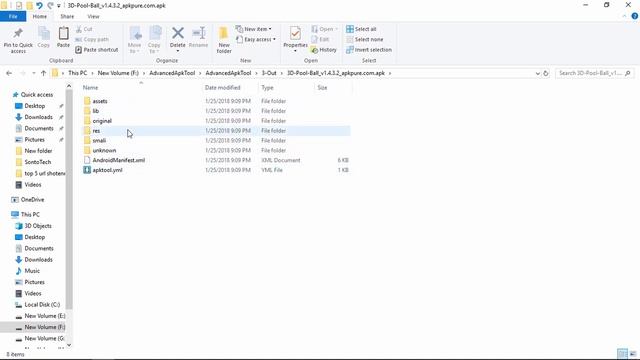The height and width of the screenshot is (360, 640).
Task: Sort by the Size column header
Action: click(x=333, y=88)
